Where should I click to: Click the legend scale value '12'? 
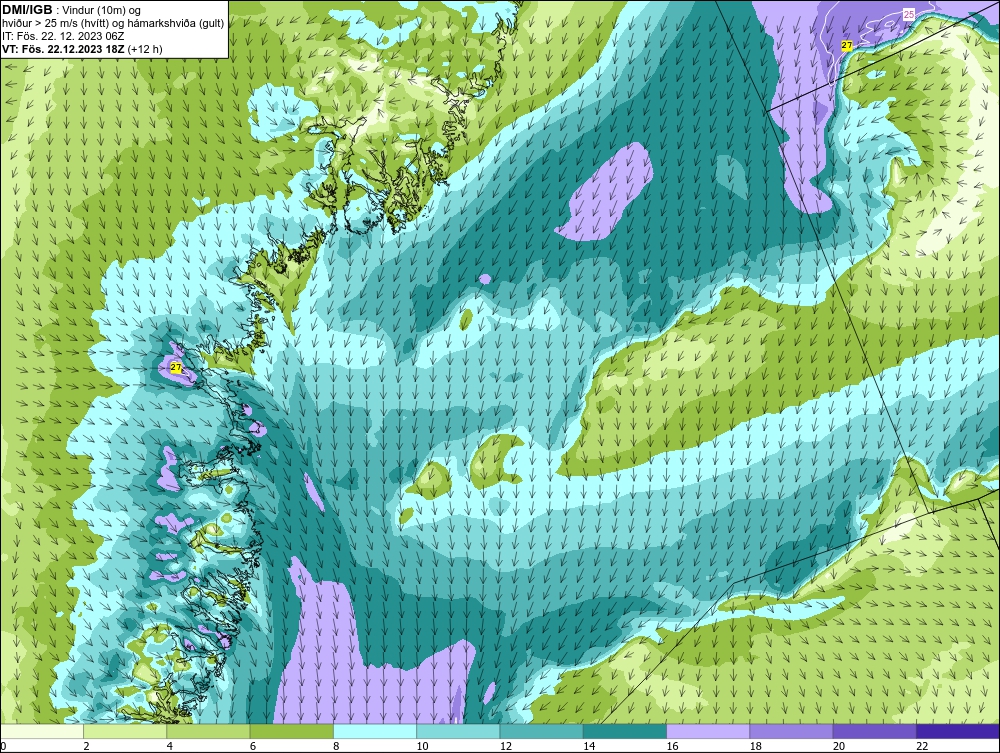click(x=506, y=747)
